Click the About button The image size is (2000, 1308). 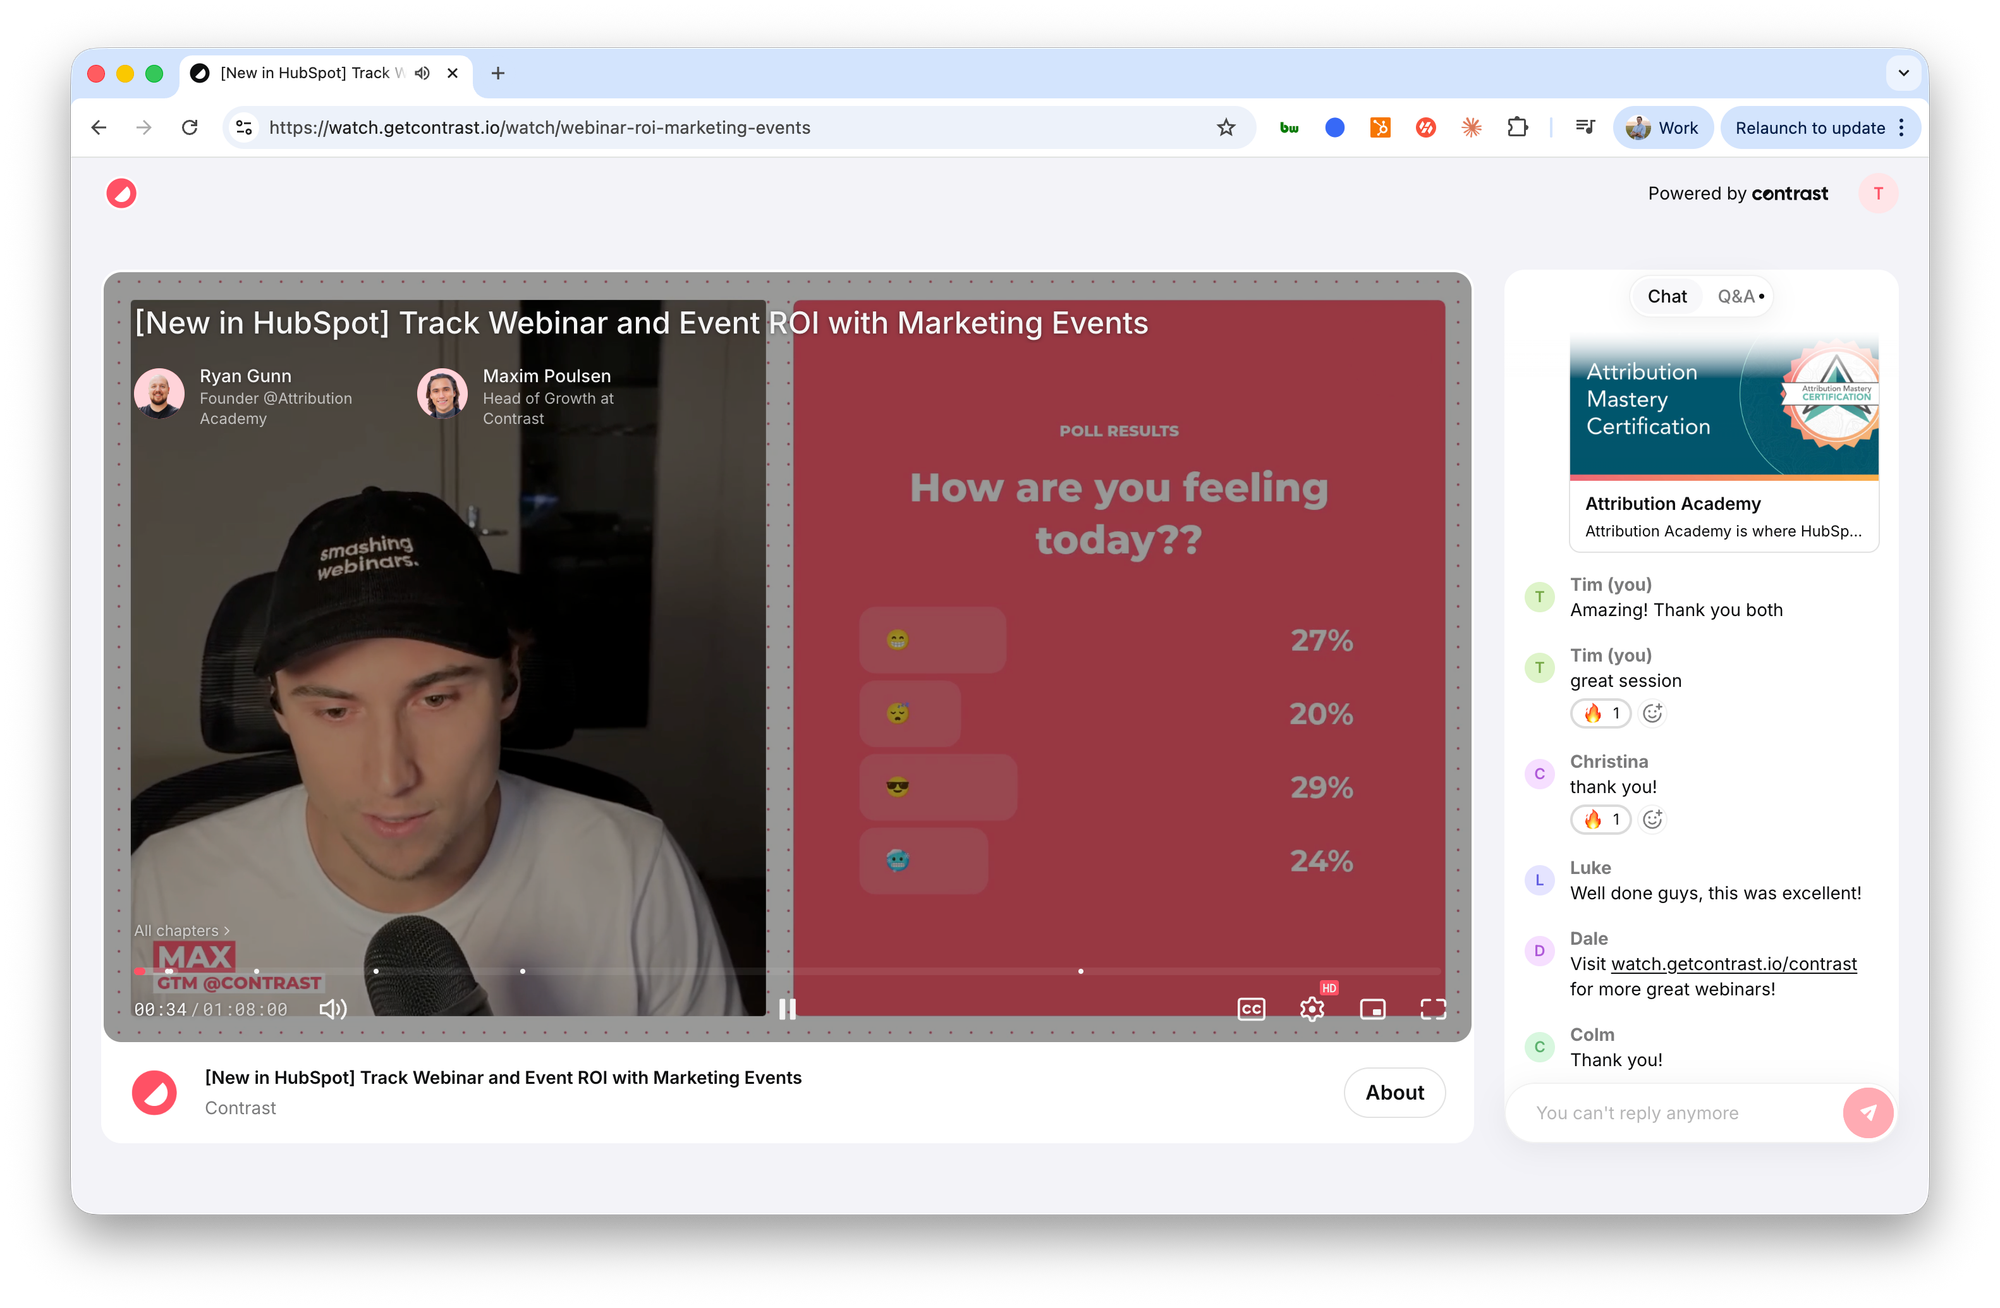(x=1394, y=1093)
